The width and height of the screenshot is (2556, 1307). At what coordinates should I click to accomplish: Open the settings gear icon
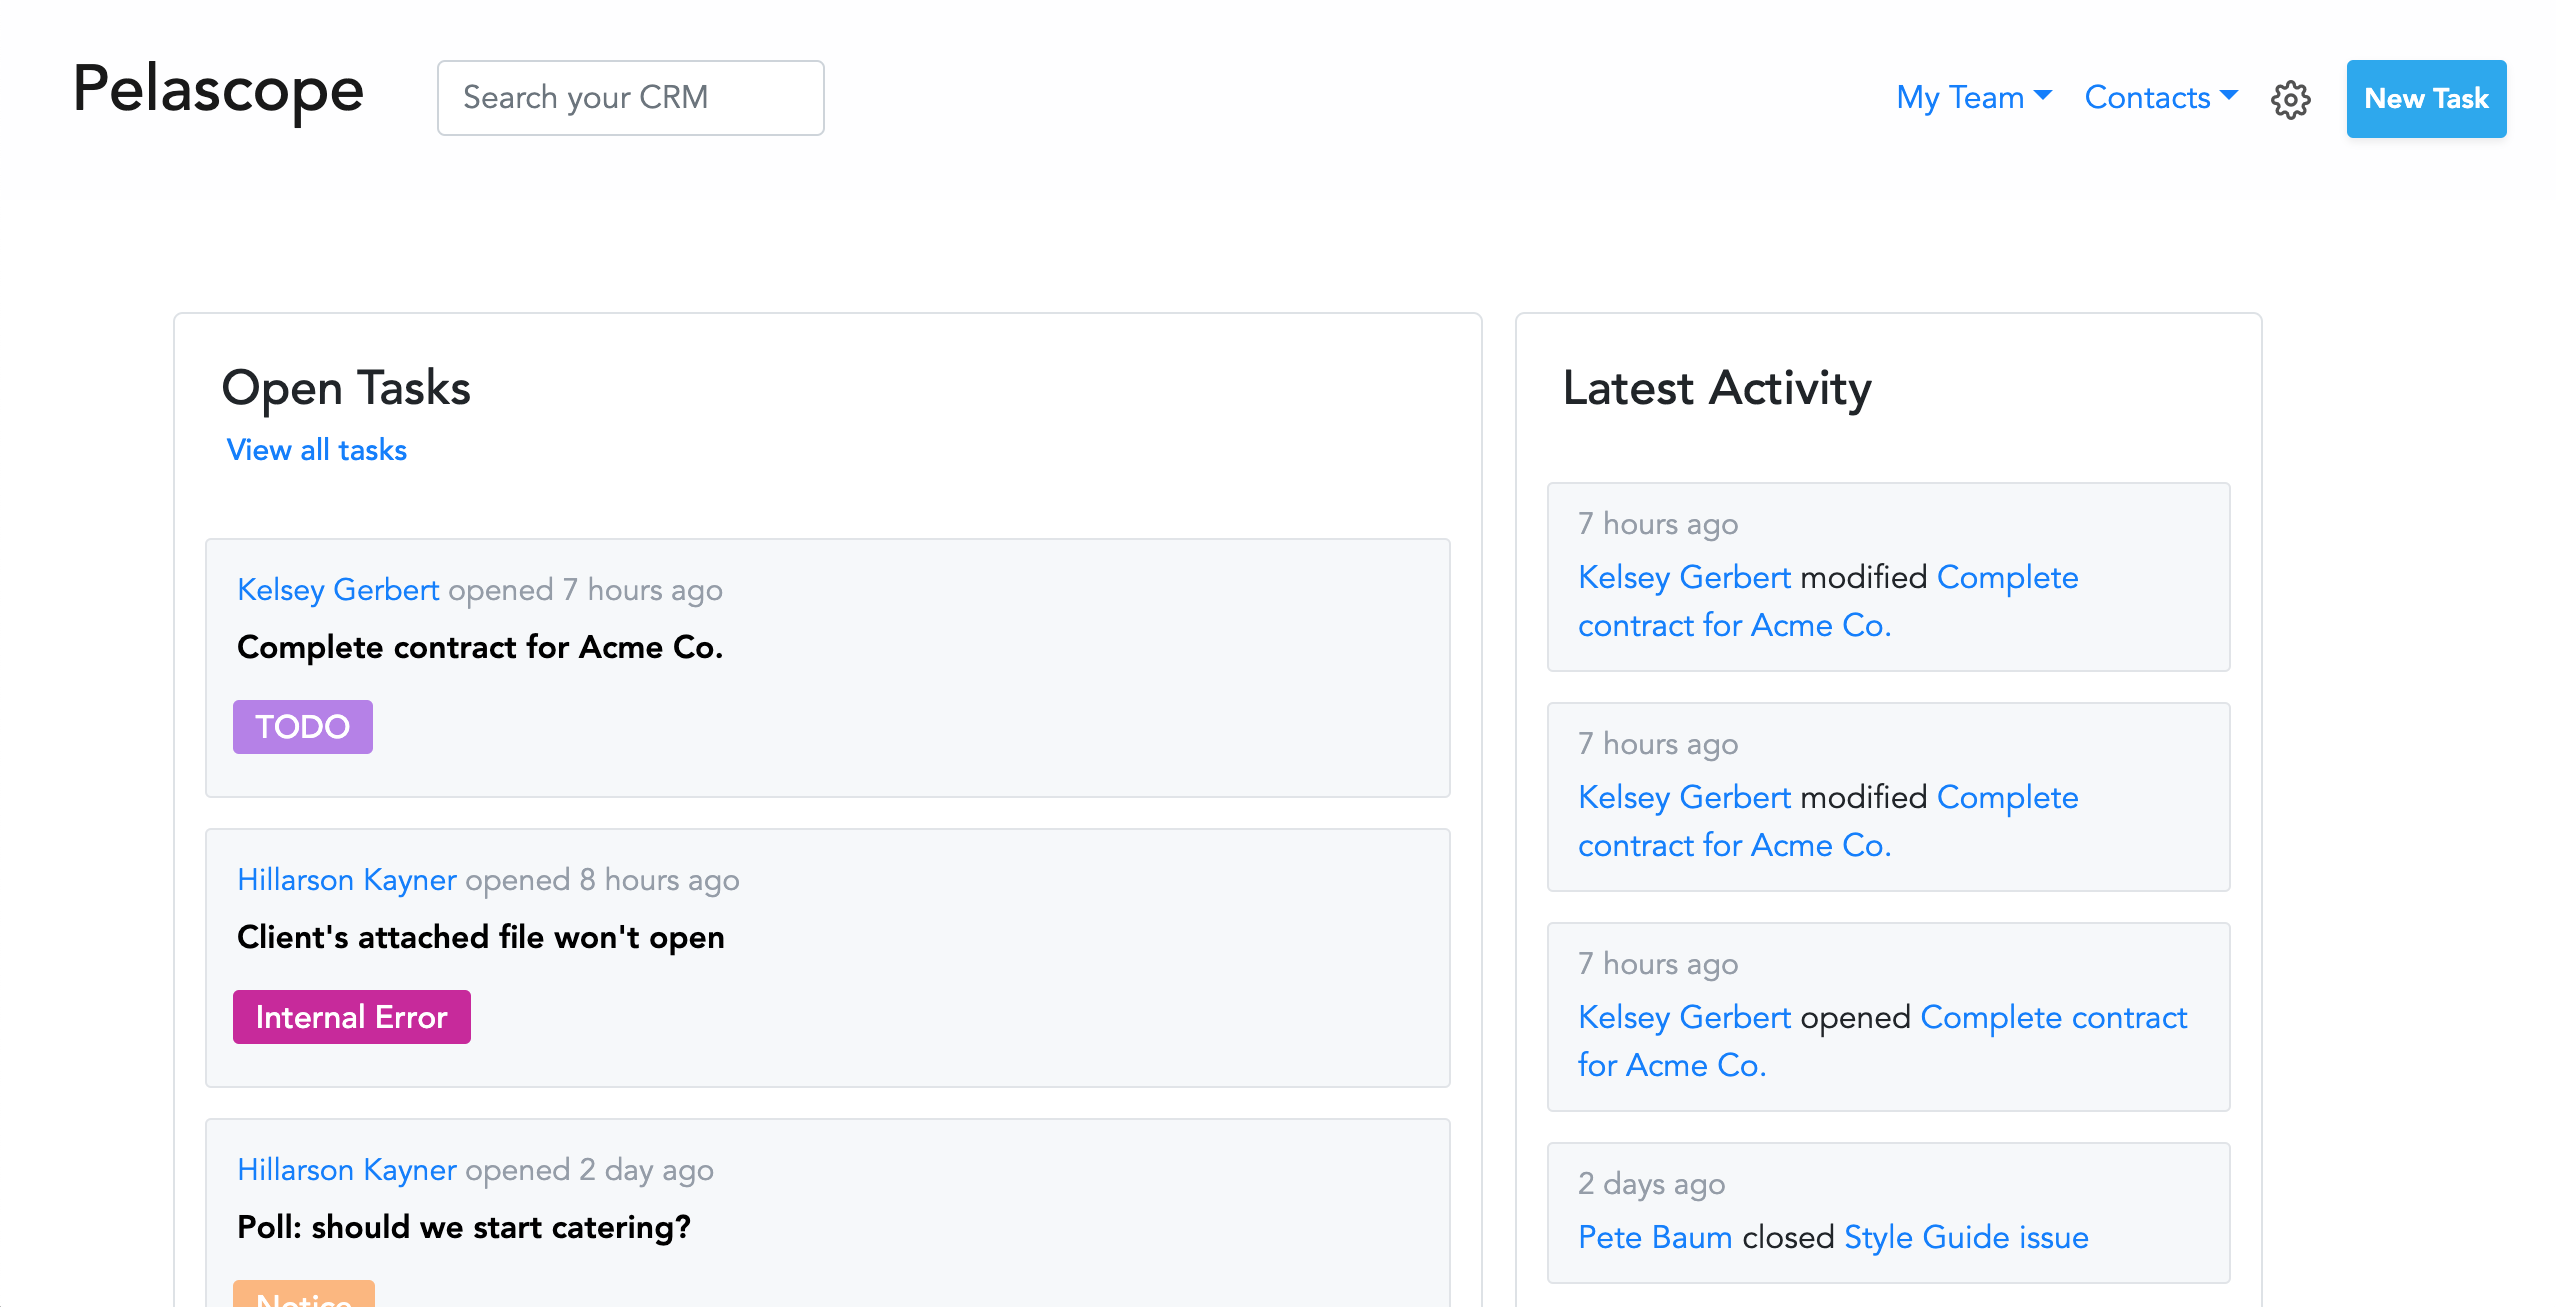2289,99
